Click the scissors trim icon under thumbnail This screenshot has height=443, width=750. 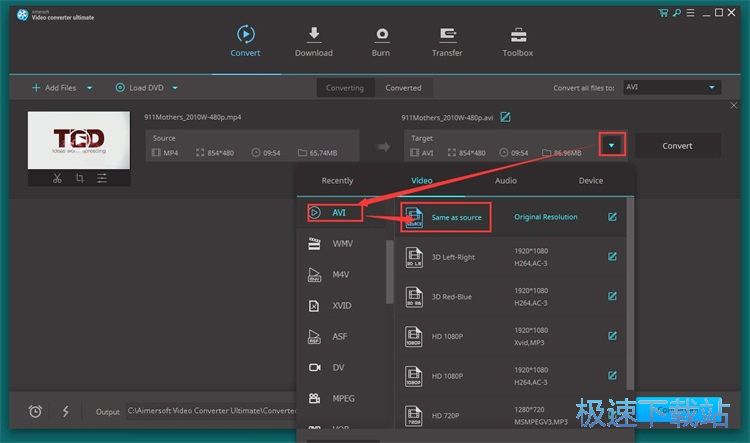click(56, 178)
